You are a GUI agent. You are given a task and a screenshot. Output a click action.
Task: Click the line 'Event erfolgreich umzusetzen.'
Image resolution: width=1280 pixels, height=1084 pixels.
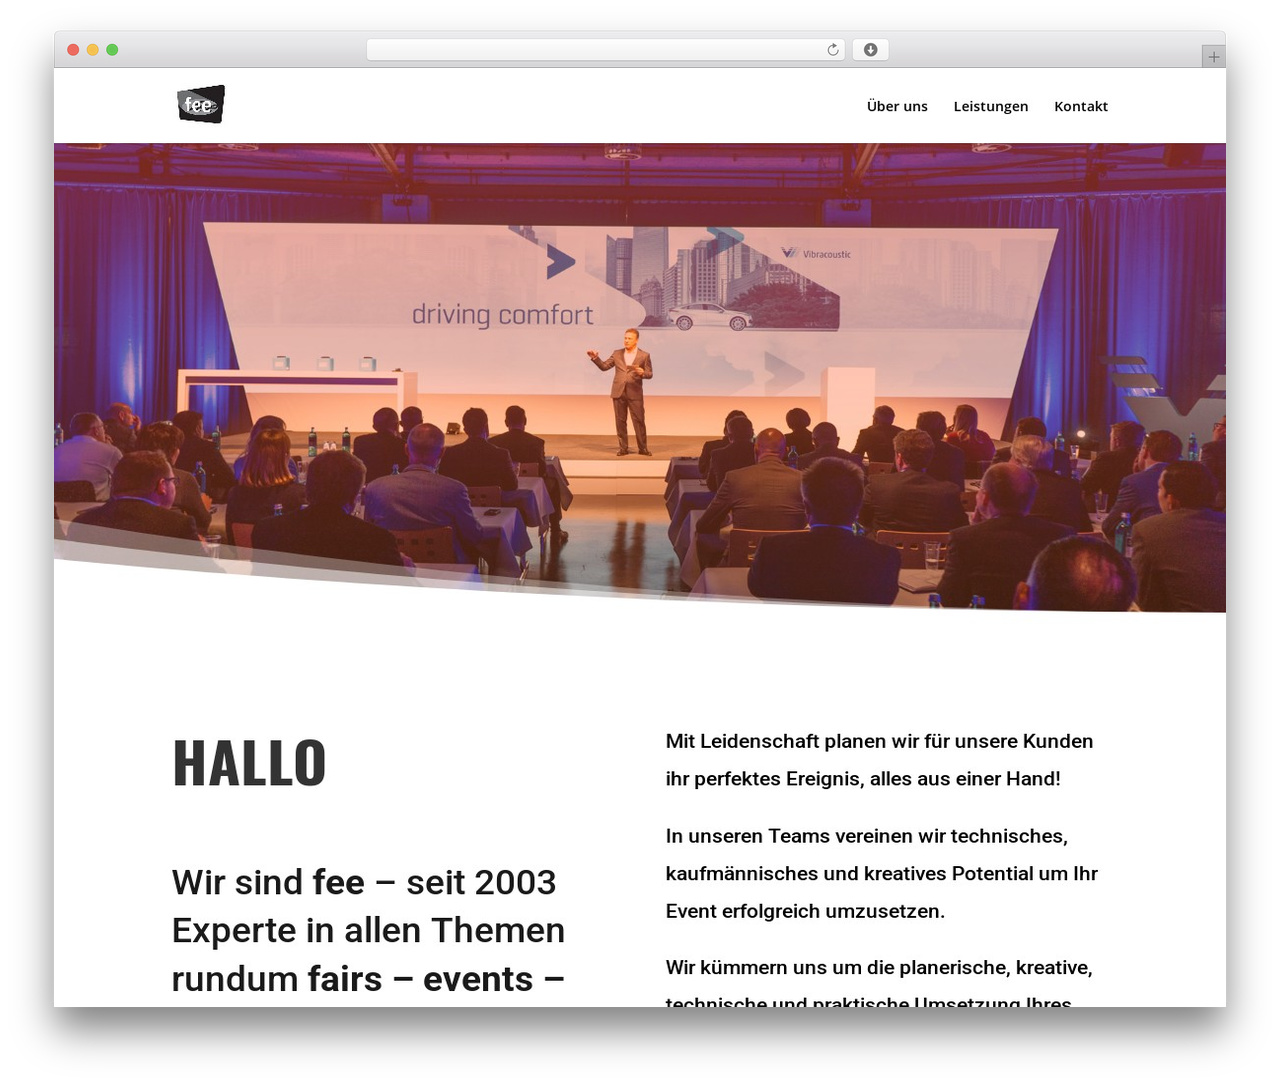tap(805, 911)
